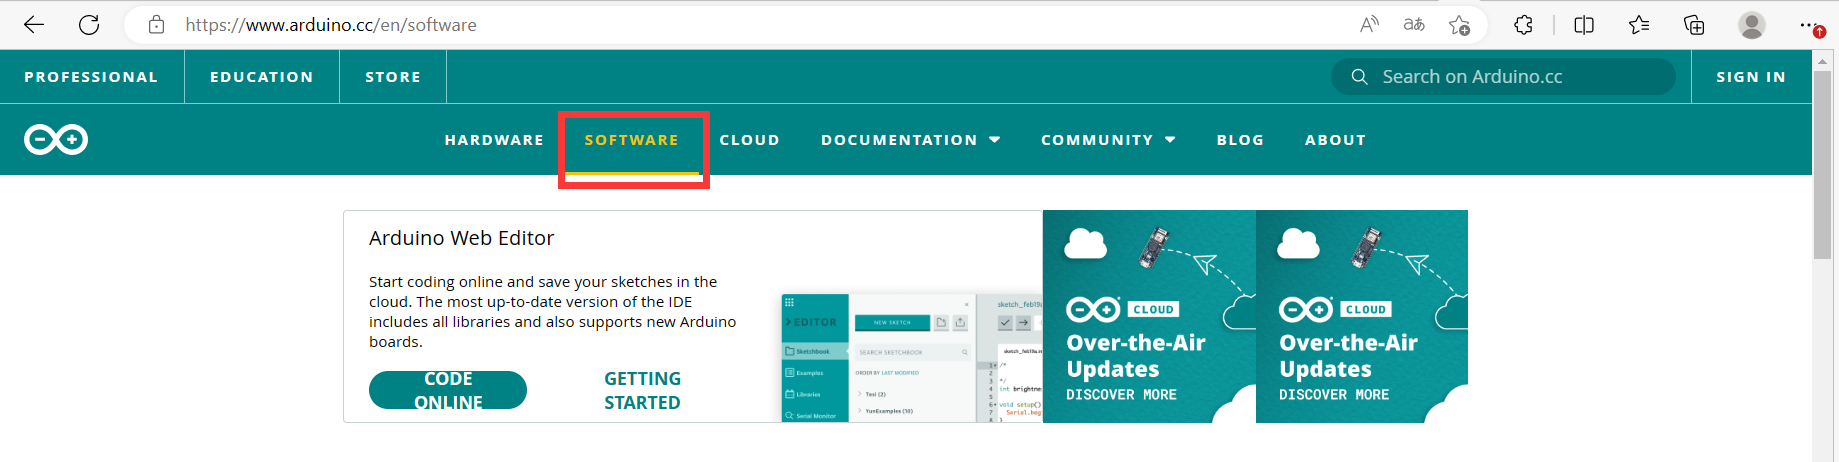Click the page vertical scrollbar thumb
The image size is (1839, 462).
[1823, 165]
